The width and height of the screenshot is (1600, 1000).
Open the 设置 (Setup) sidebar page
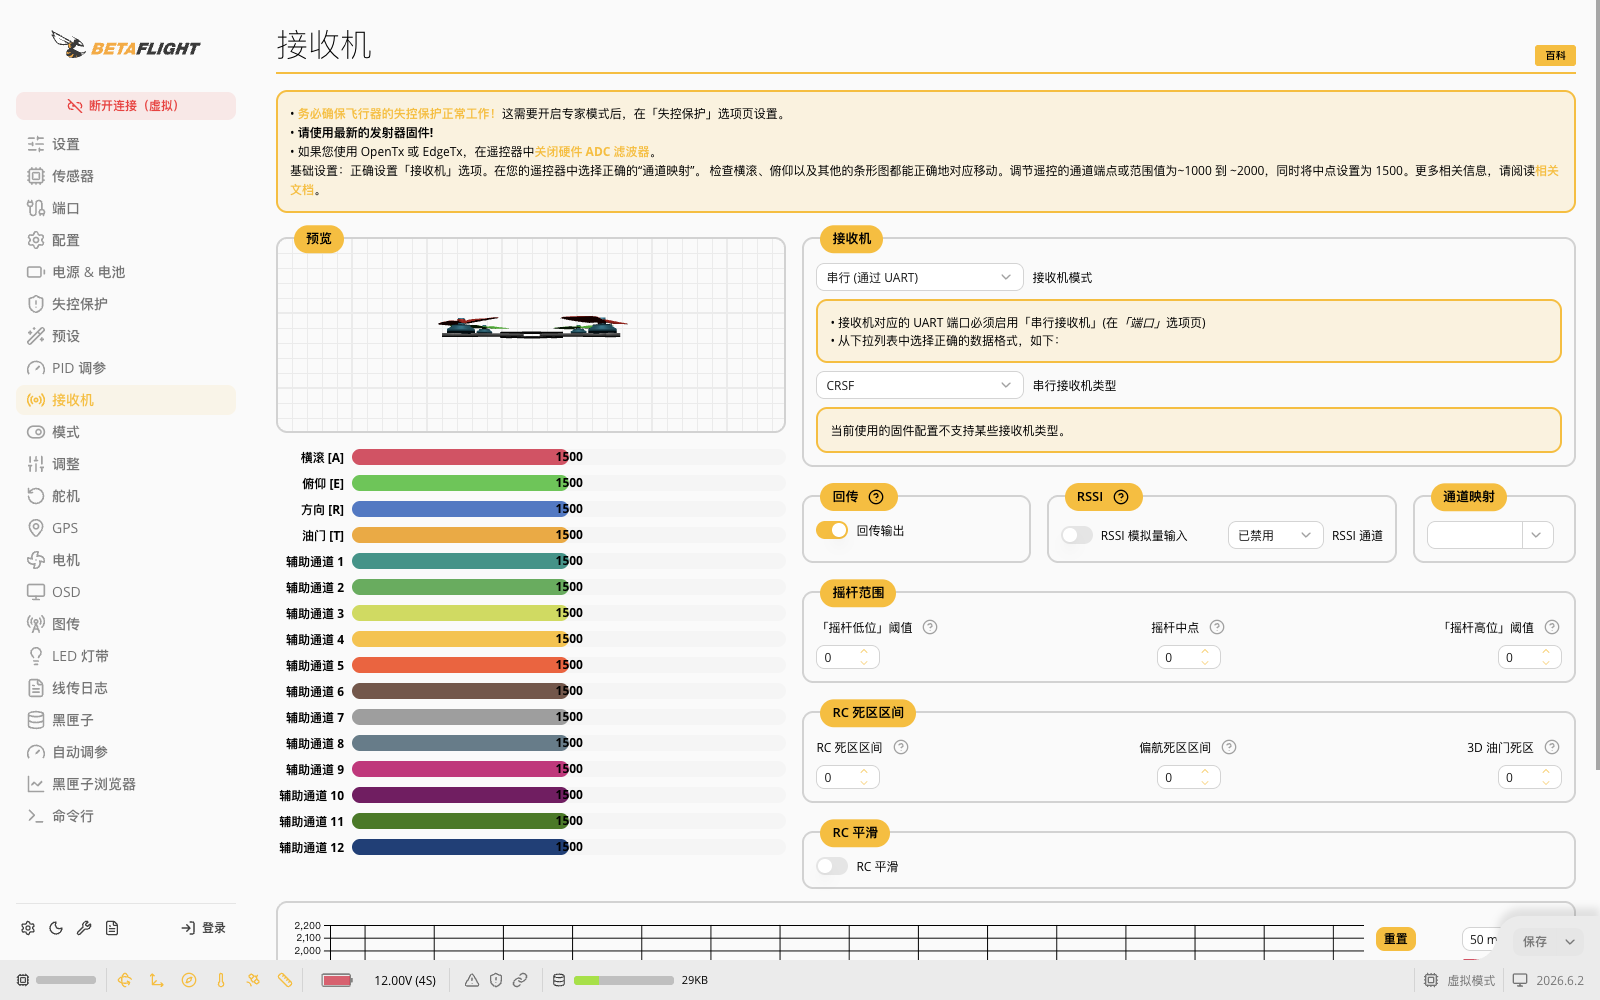(126, 144)
